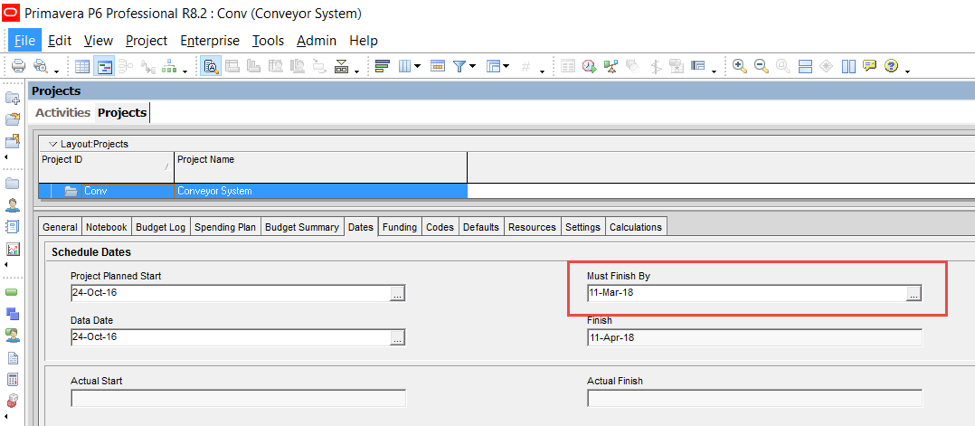Switch to the Activities tab
975x426 pixels.
point(63,113)
